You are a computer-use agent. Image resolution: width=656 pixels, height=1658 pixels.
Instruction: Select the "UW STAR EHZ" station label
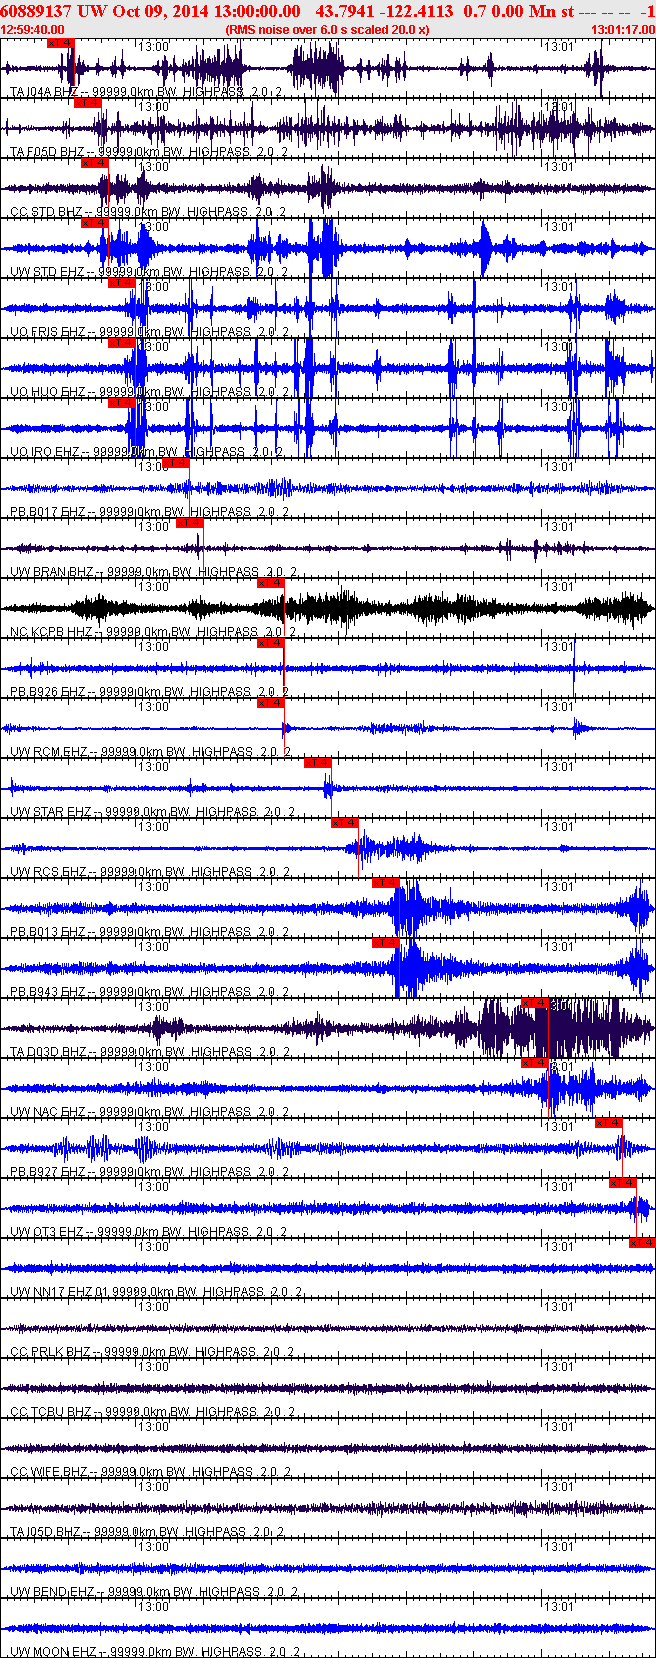[51, 812]
